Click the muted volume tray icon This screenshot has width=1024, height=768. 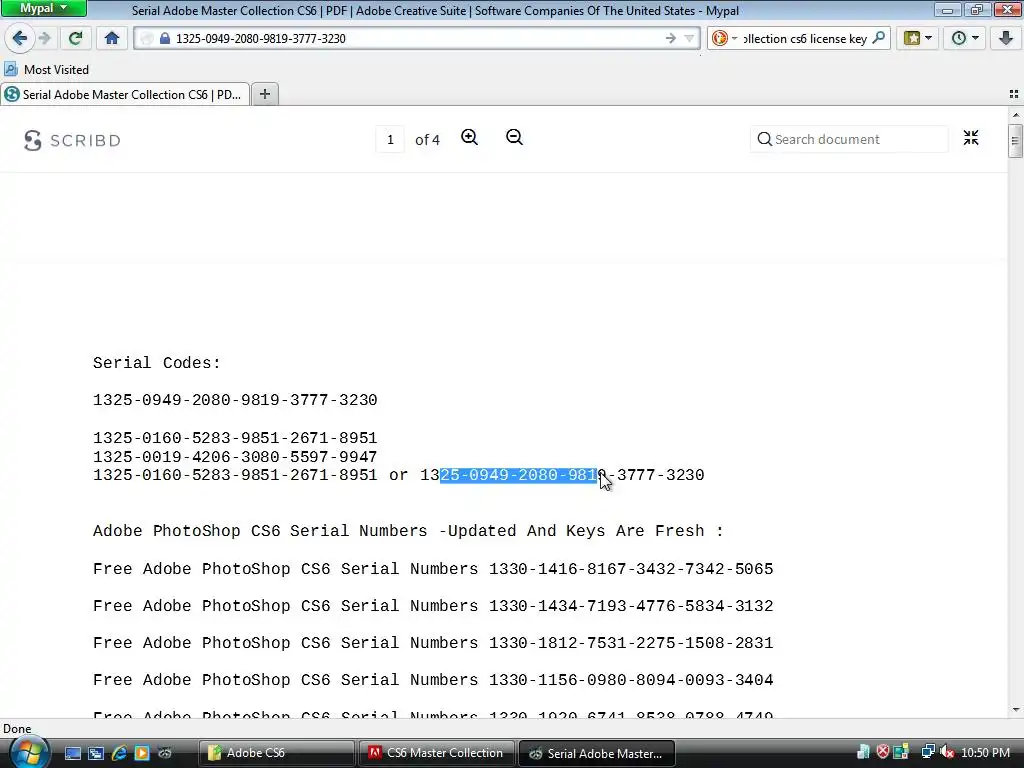coord(947,752)
